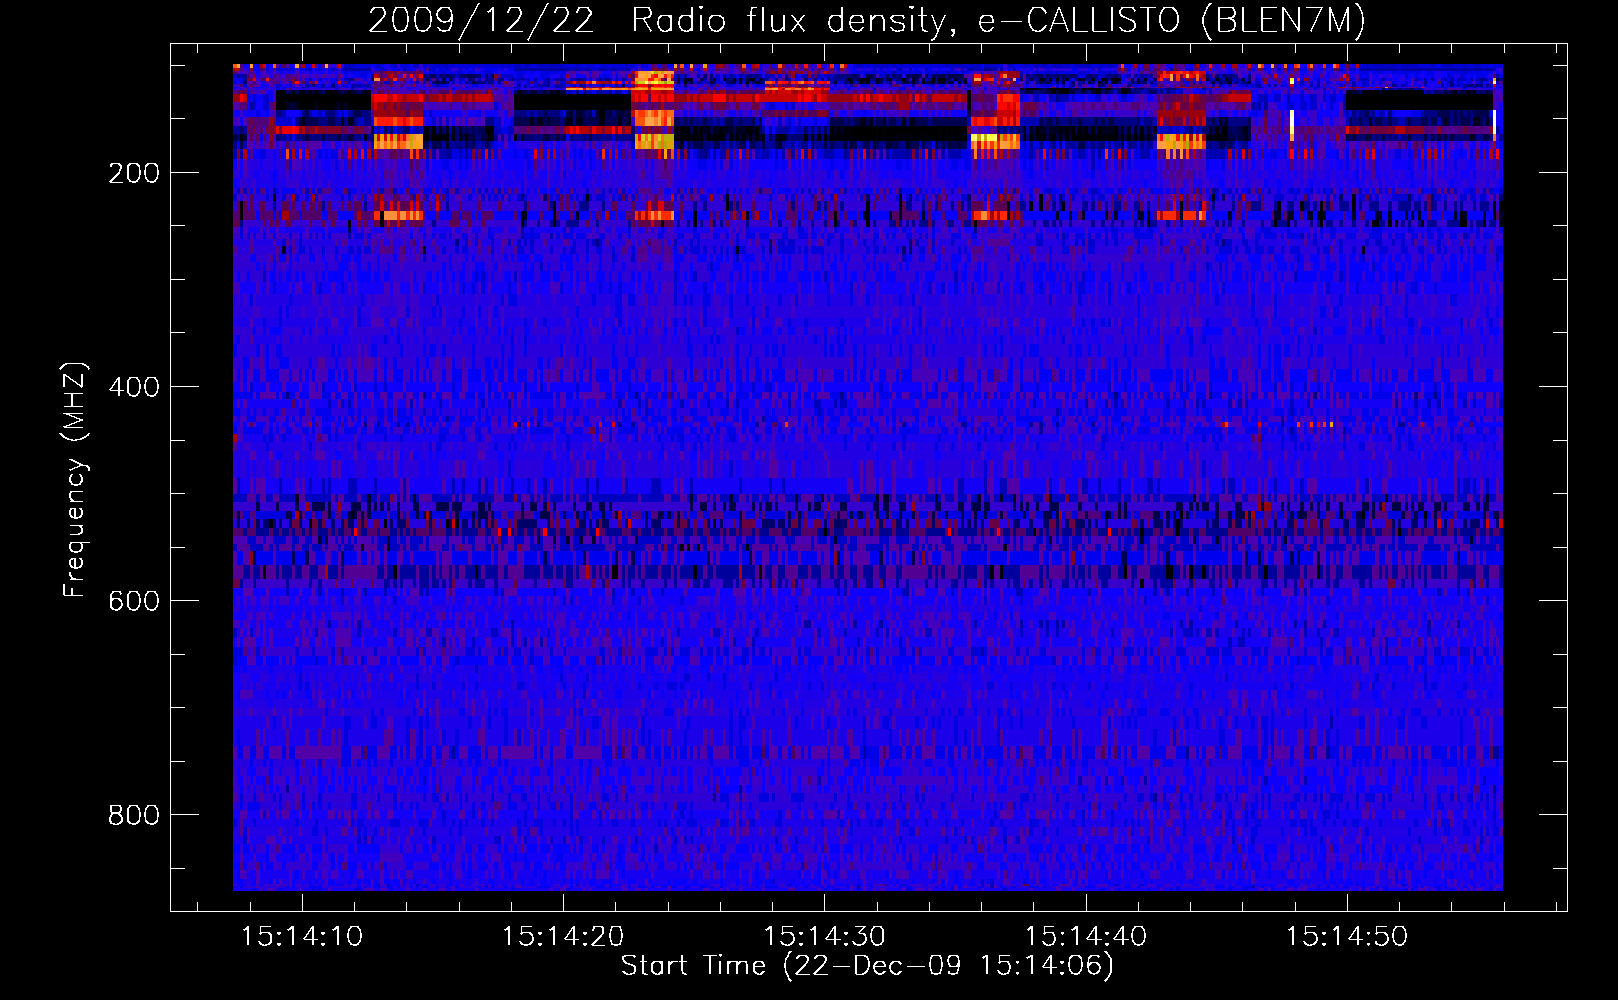Click the 400 frequency tick label
This screenshot has width=1618, height=1000.
[134, 387]
